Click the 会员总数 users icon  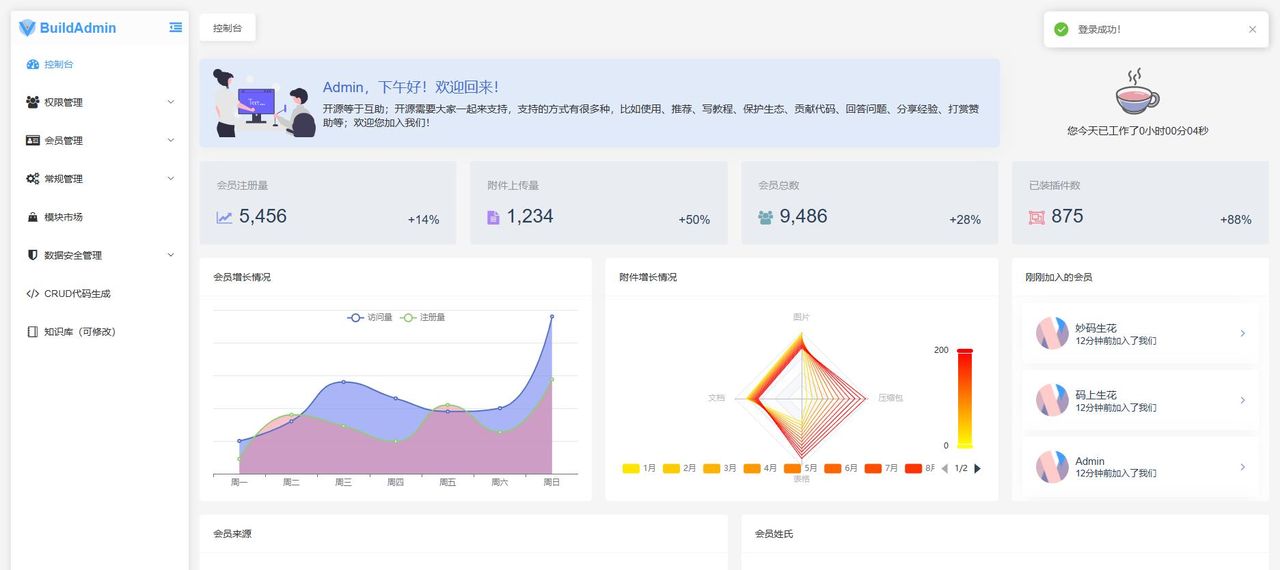coord(766,217)
